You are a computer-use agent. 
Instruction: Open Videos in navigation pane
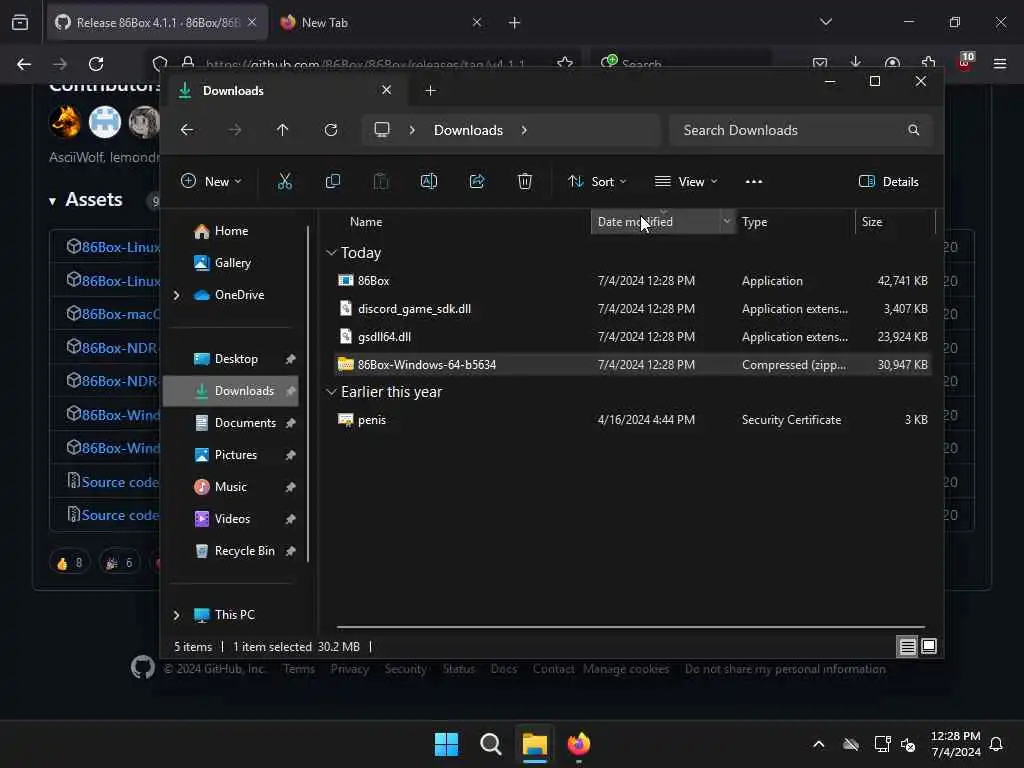tap(231, 519)
